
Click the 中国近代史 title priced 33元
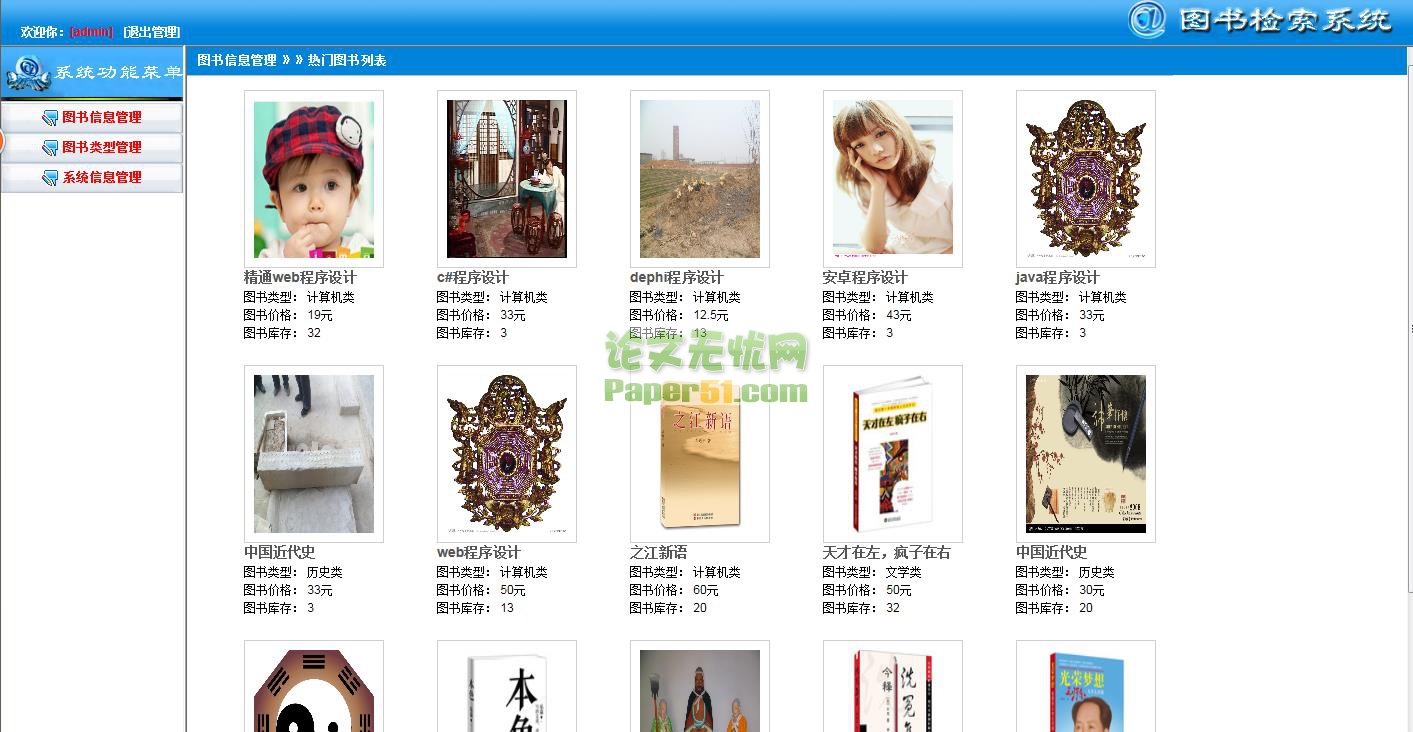click(280, 552)
